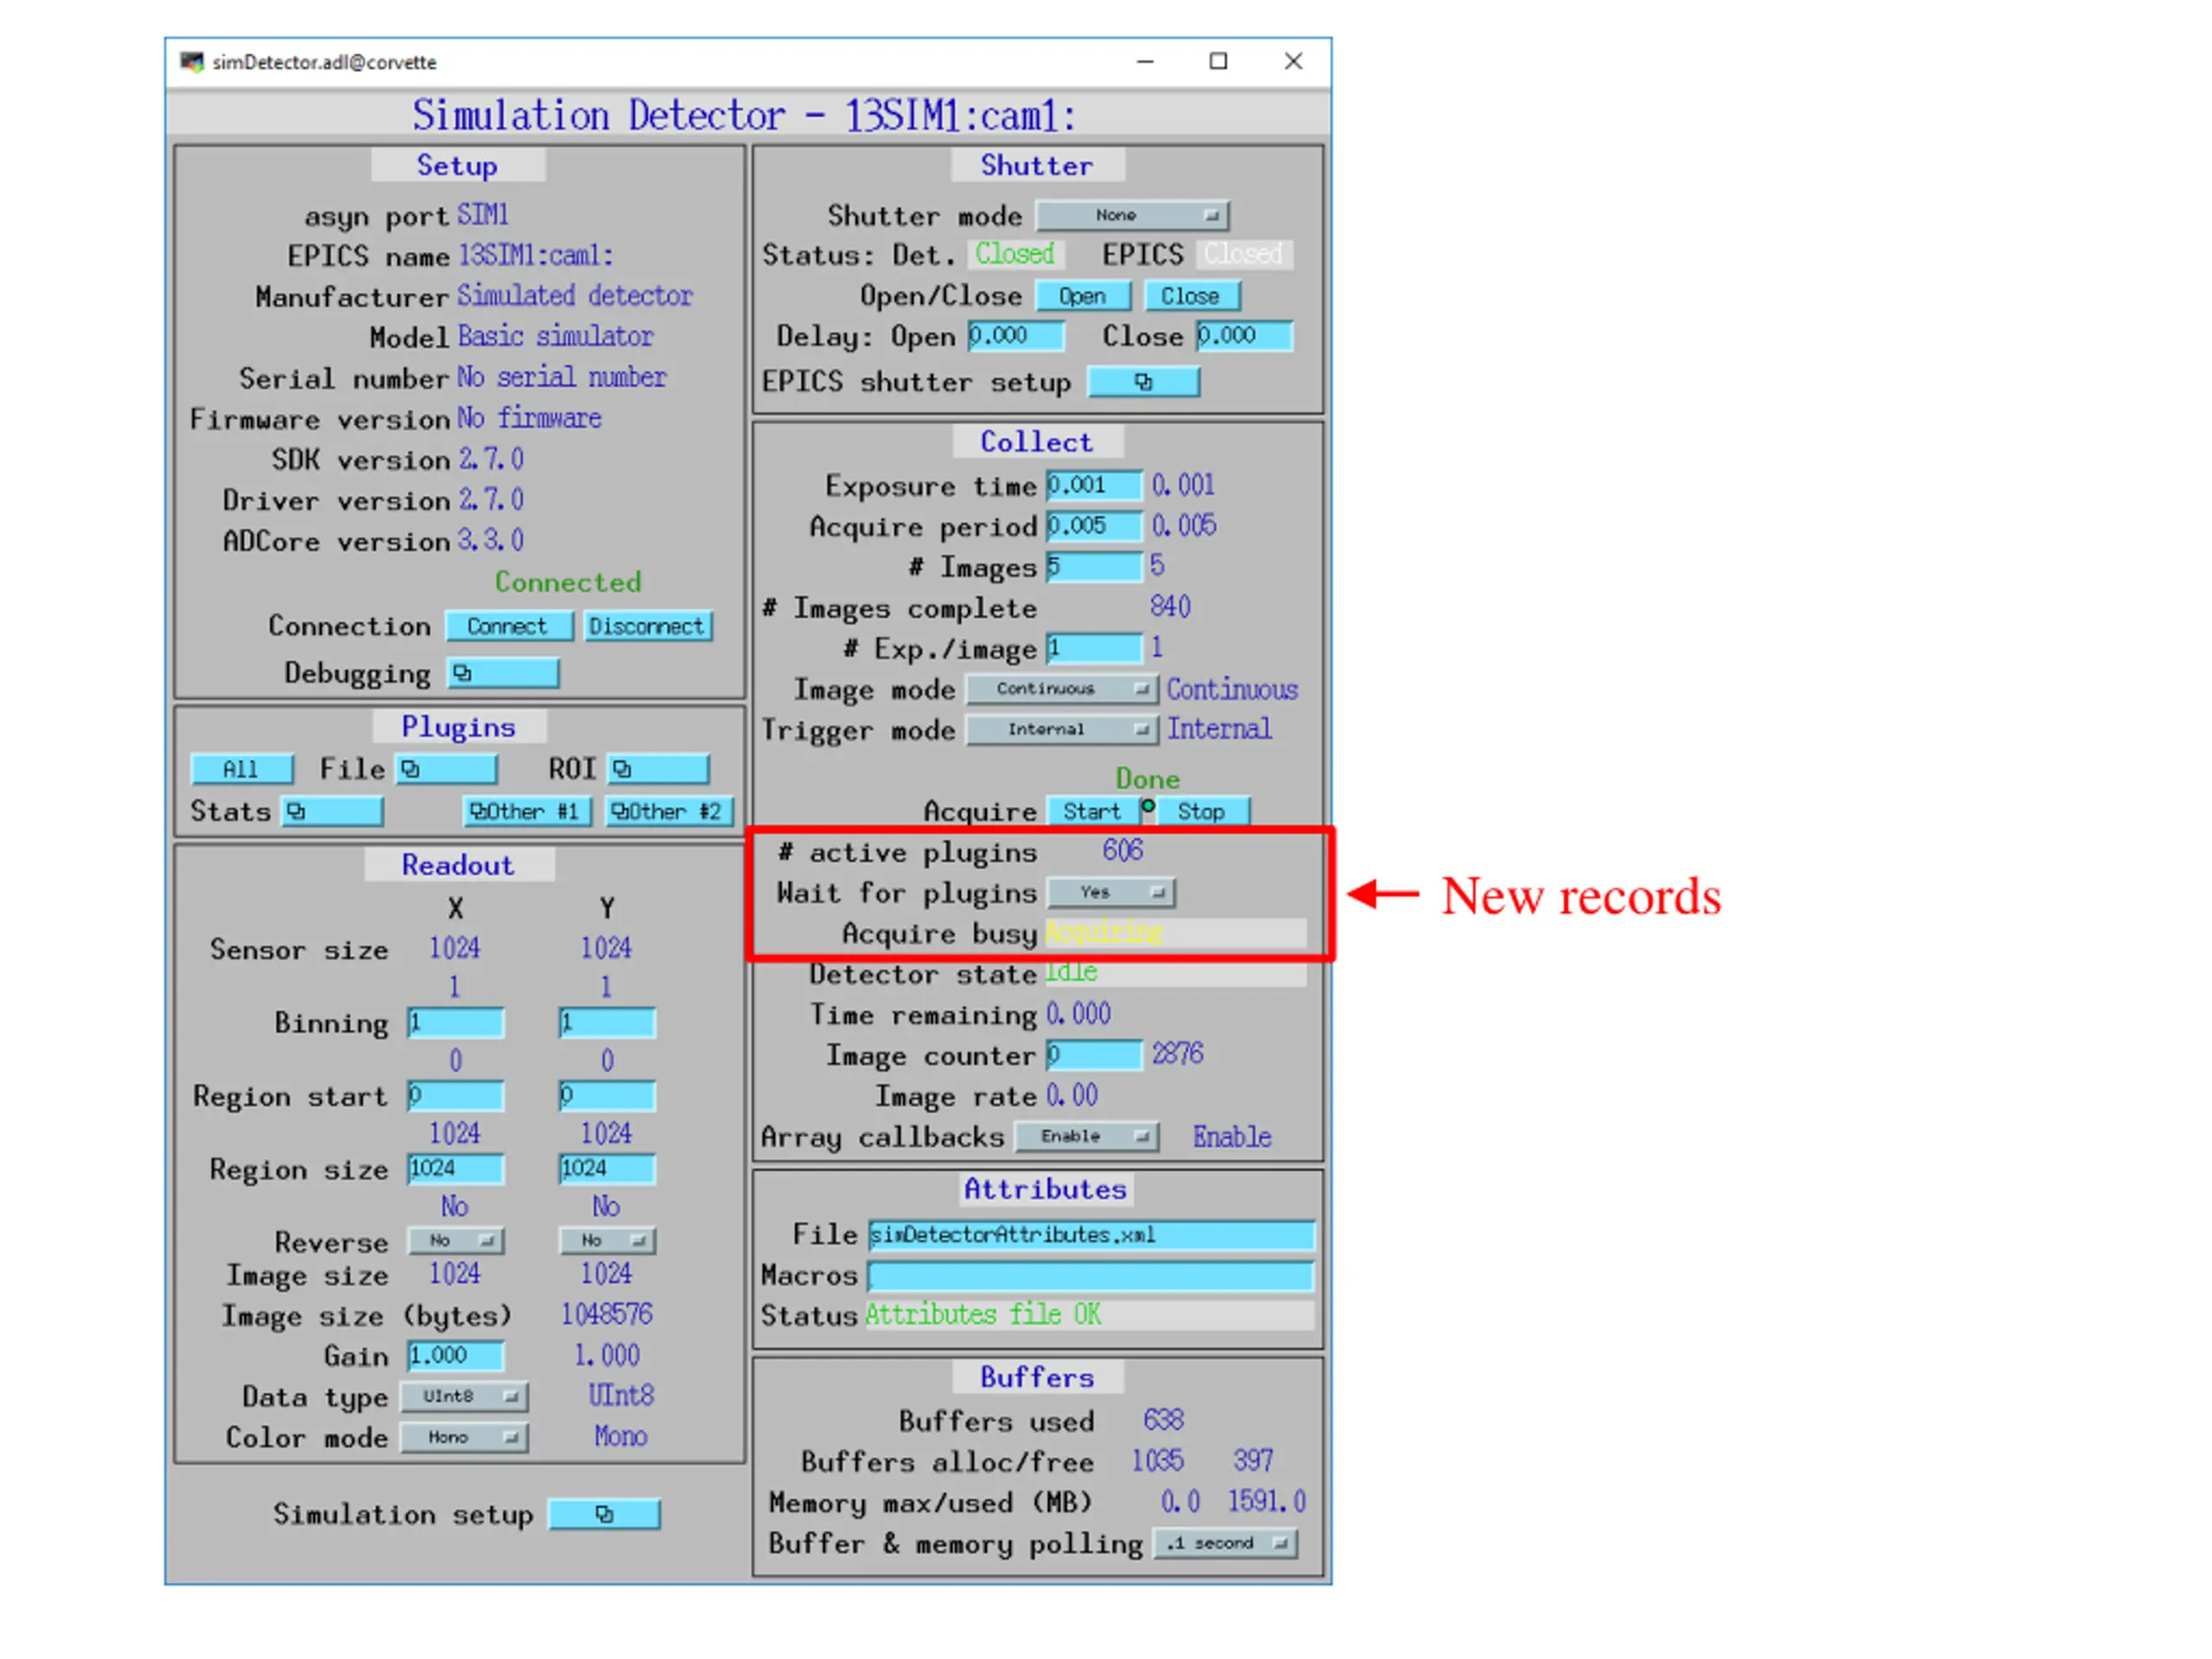Change the Wait for plugins Yes option
The height and width of the screenshot is (1659, 2212).
[1110, 892]
